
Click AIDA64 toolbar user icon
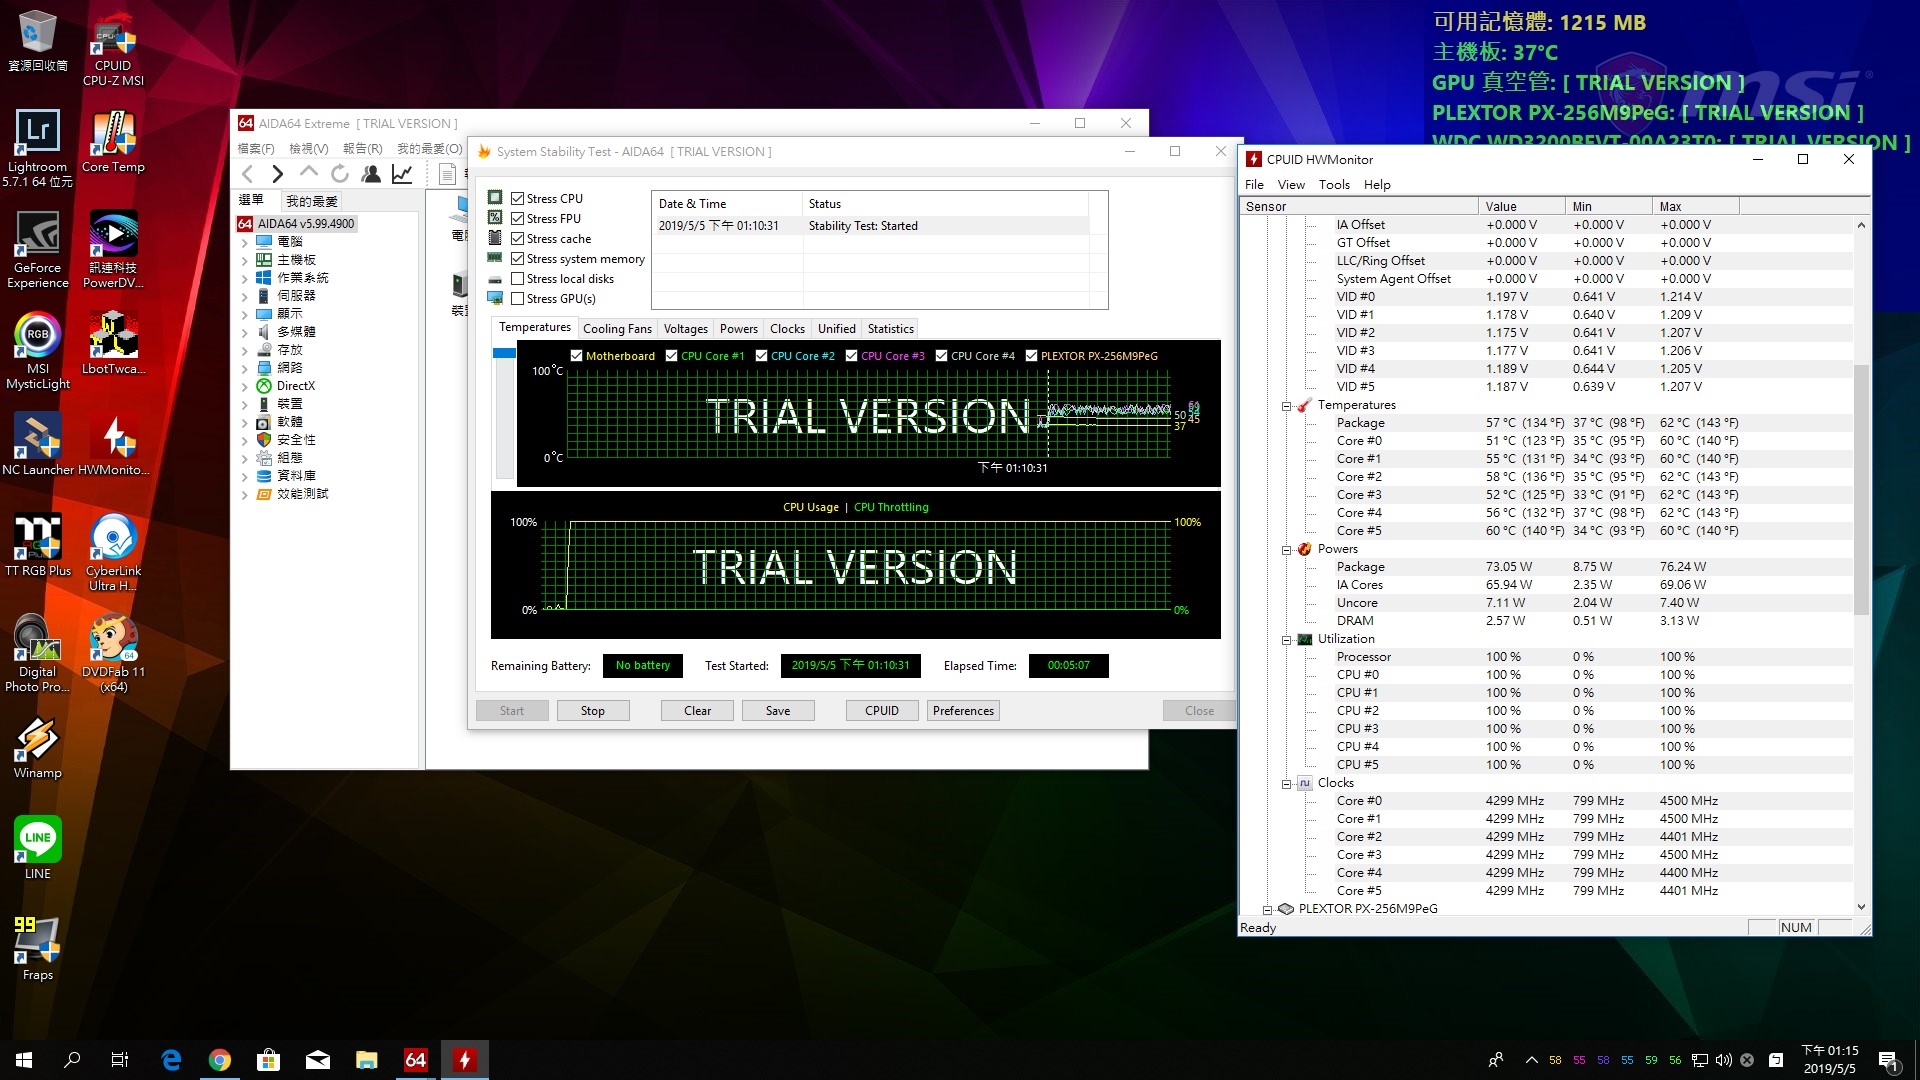coord(371,174)
